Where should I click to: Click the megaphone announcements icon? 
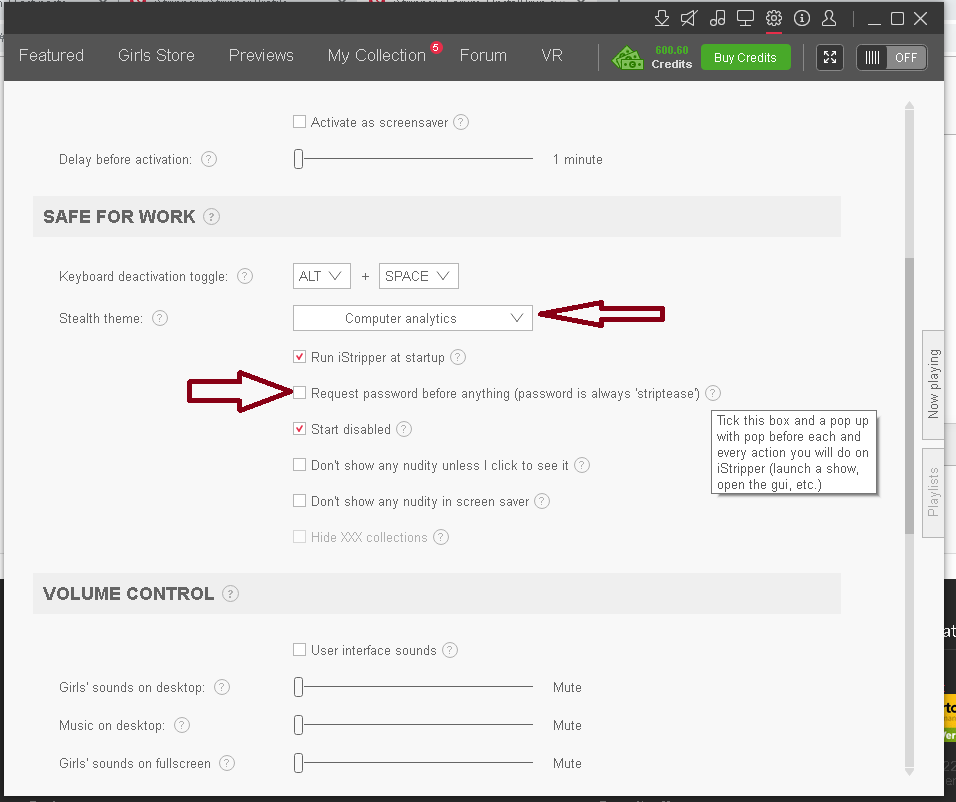[689, 18]
